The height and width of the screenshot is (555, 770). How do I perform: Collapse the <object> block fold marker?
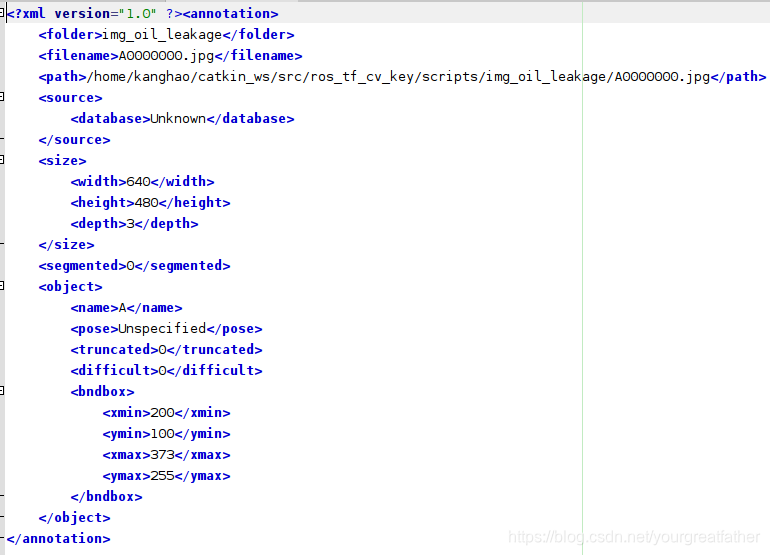[x=1, y=285]
